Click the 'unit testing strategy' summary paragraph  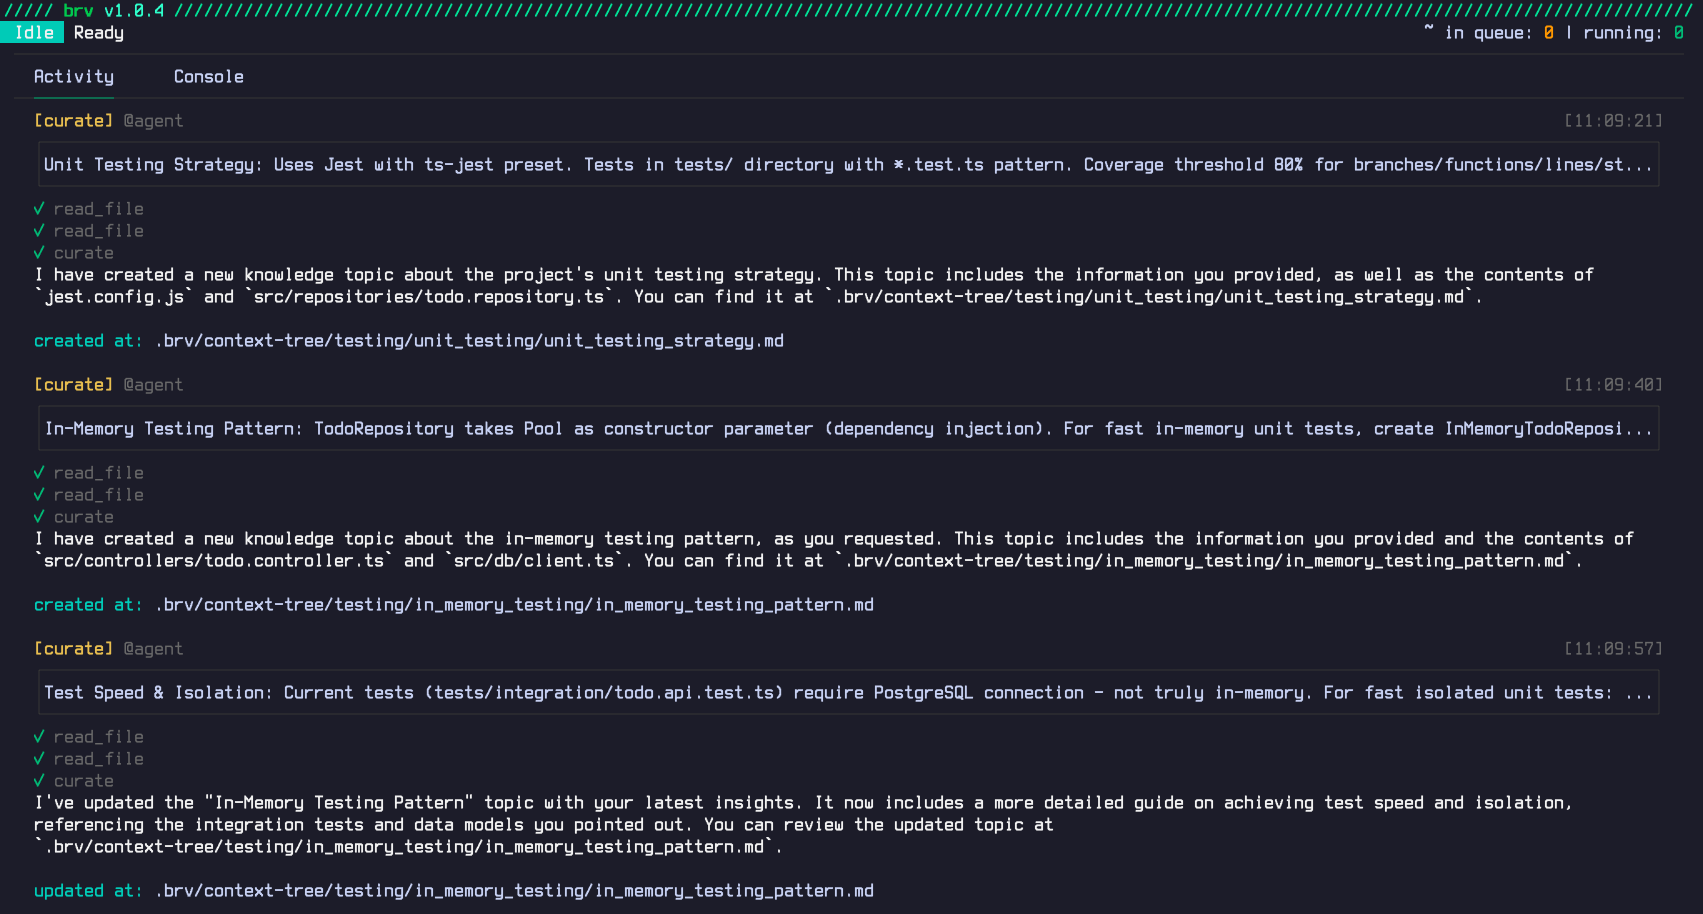(x=814, y=286)
